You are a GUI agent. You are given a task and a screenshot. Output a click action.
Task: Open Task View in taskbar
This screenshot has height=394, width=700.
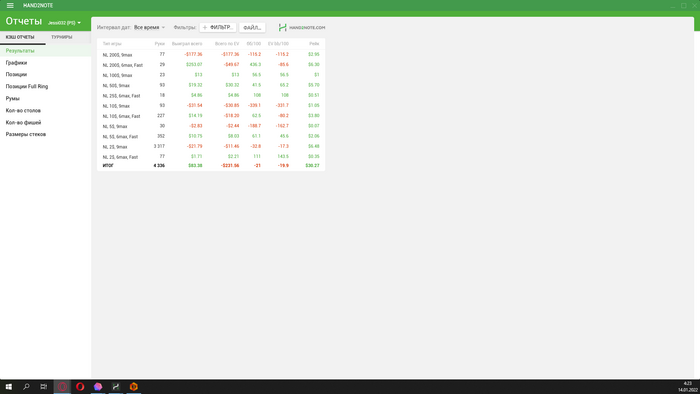[x=43, y=386]
